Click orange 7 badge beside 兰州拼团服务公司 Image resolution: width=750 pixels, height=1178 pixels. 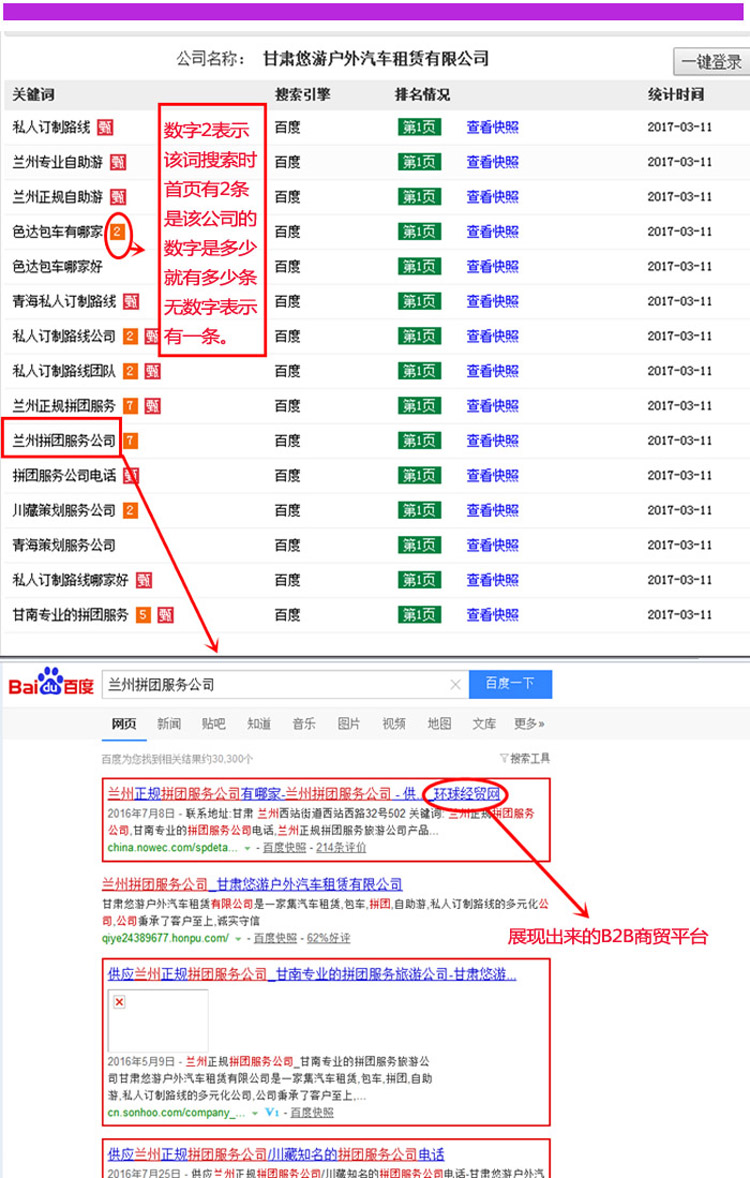click(x=130, y=440)
